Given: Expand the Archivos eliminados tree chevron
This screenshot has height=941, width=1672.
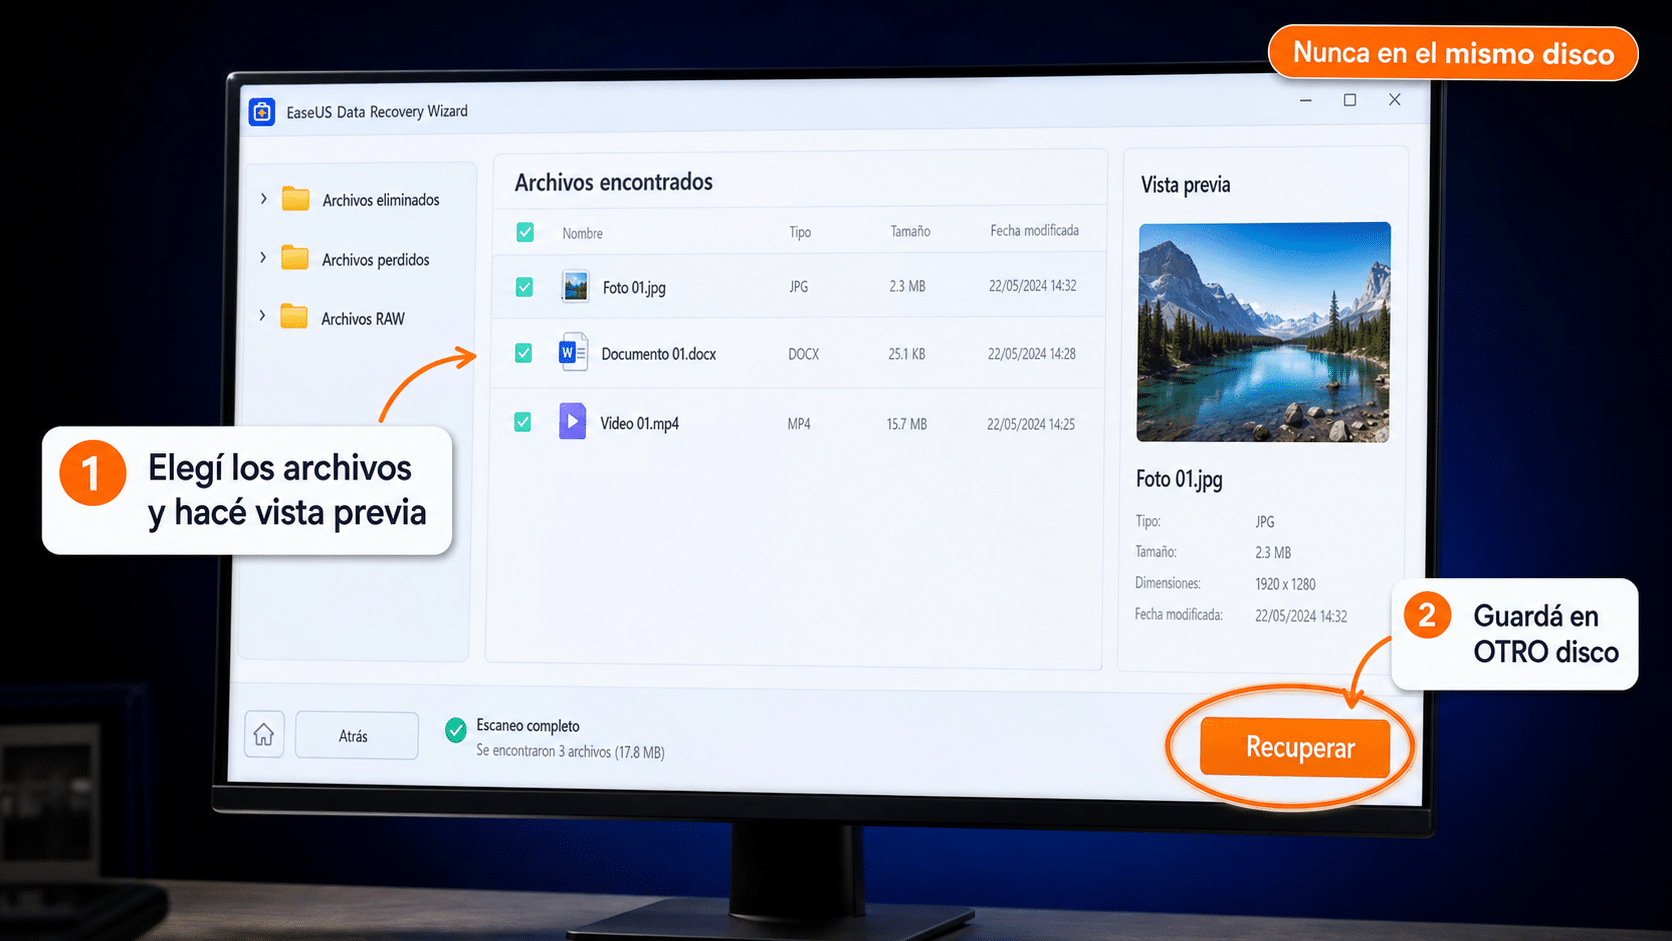Looking at the screenshot, I should [x=263, y=199].
